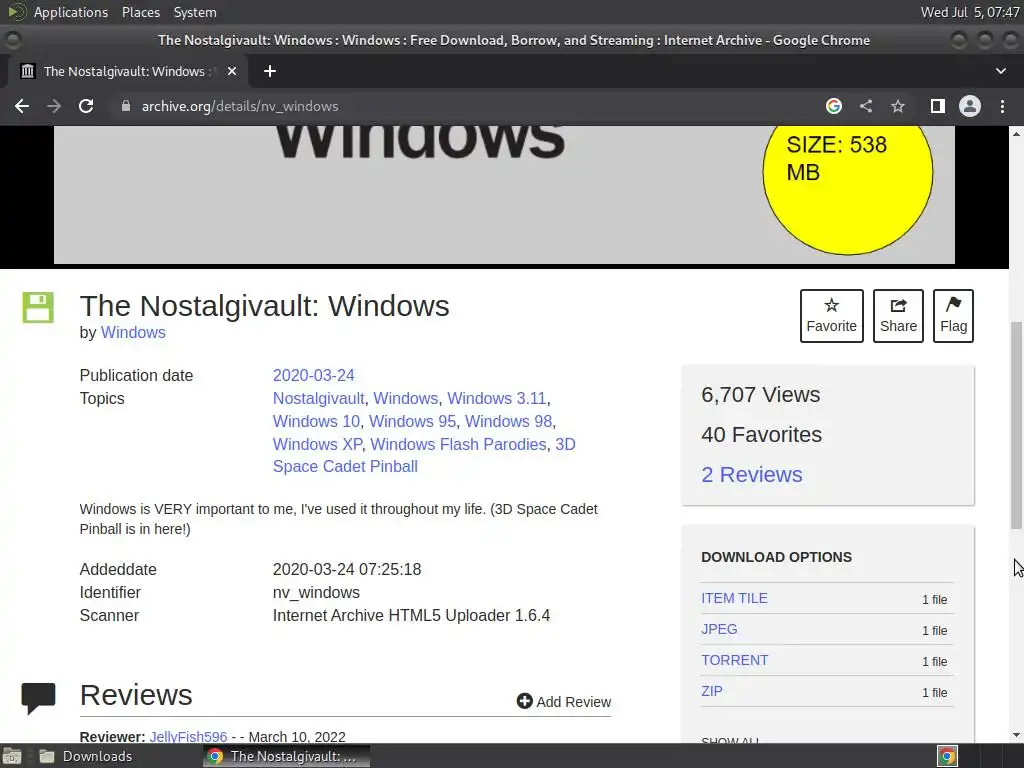Click the browser back arrow
Image resolution: width=1024 pixels, height=768 pixels.
pos(22,106)
